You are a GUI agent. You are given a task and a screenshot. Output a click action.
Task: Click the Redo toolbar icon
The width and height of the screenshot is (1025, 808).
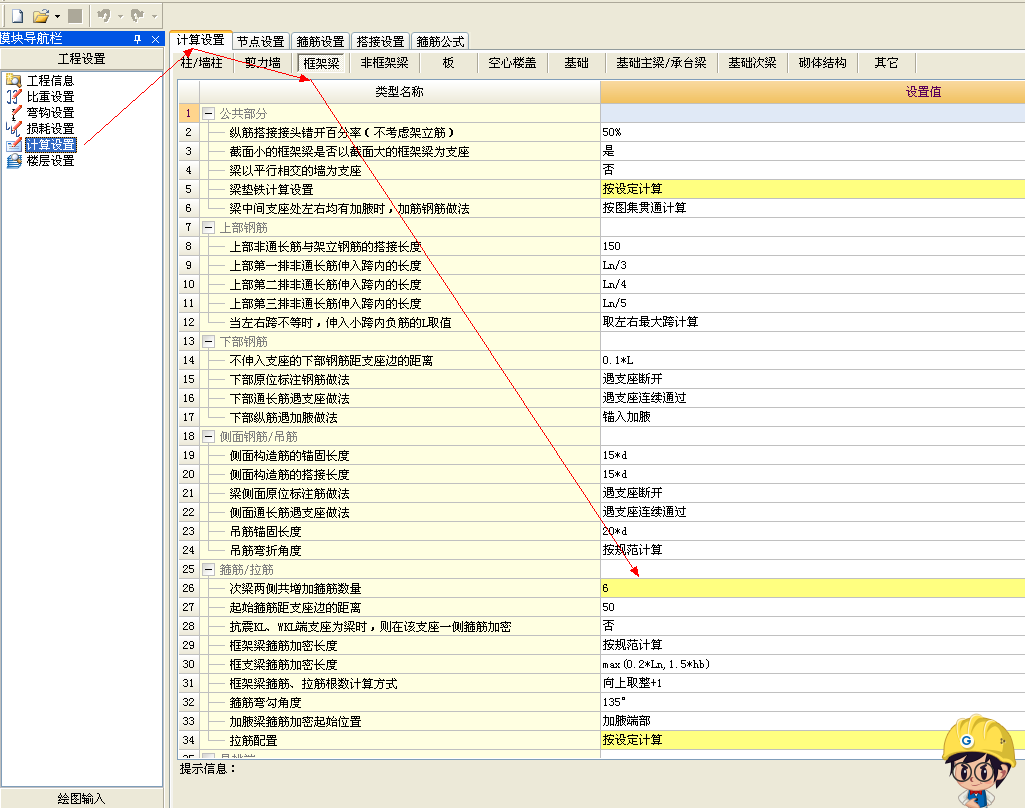tap(137, 16)
